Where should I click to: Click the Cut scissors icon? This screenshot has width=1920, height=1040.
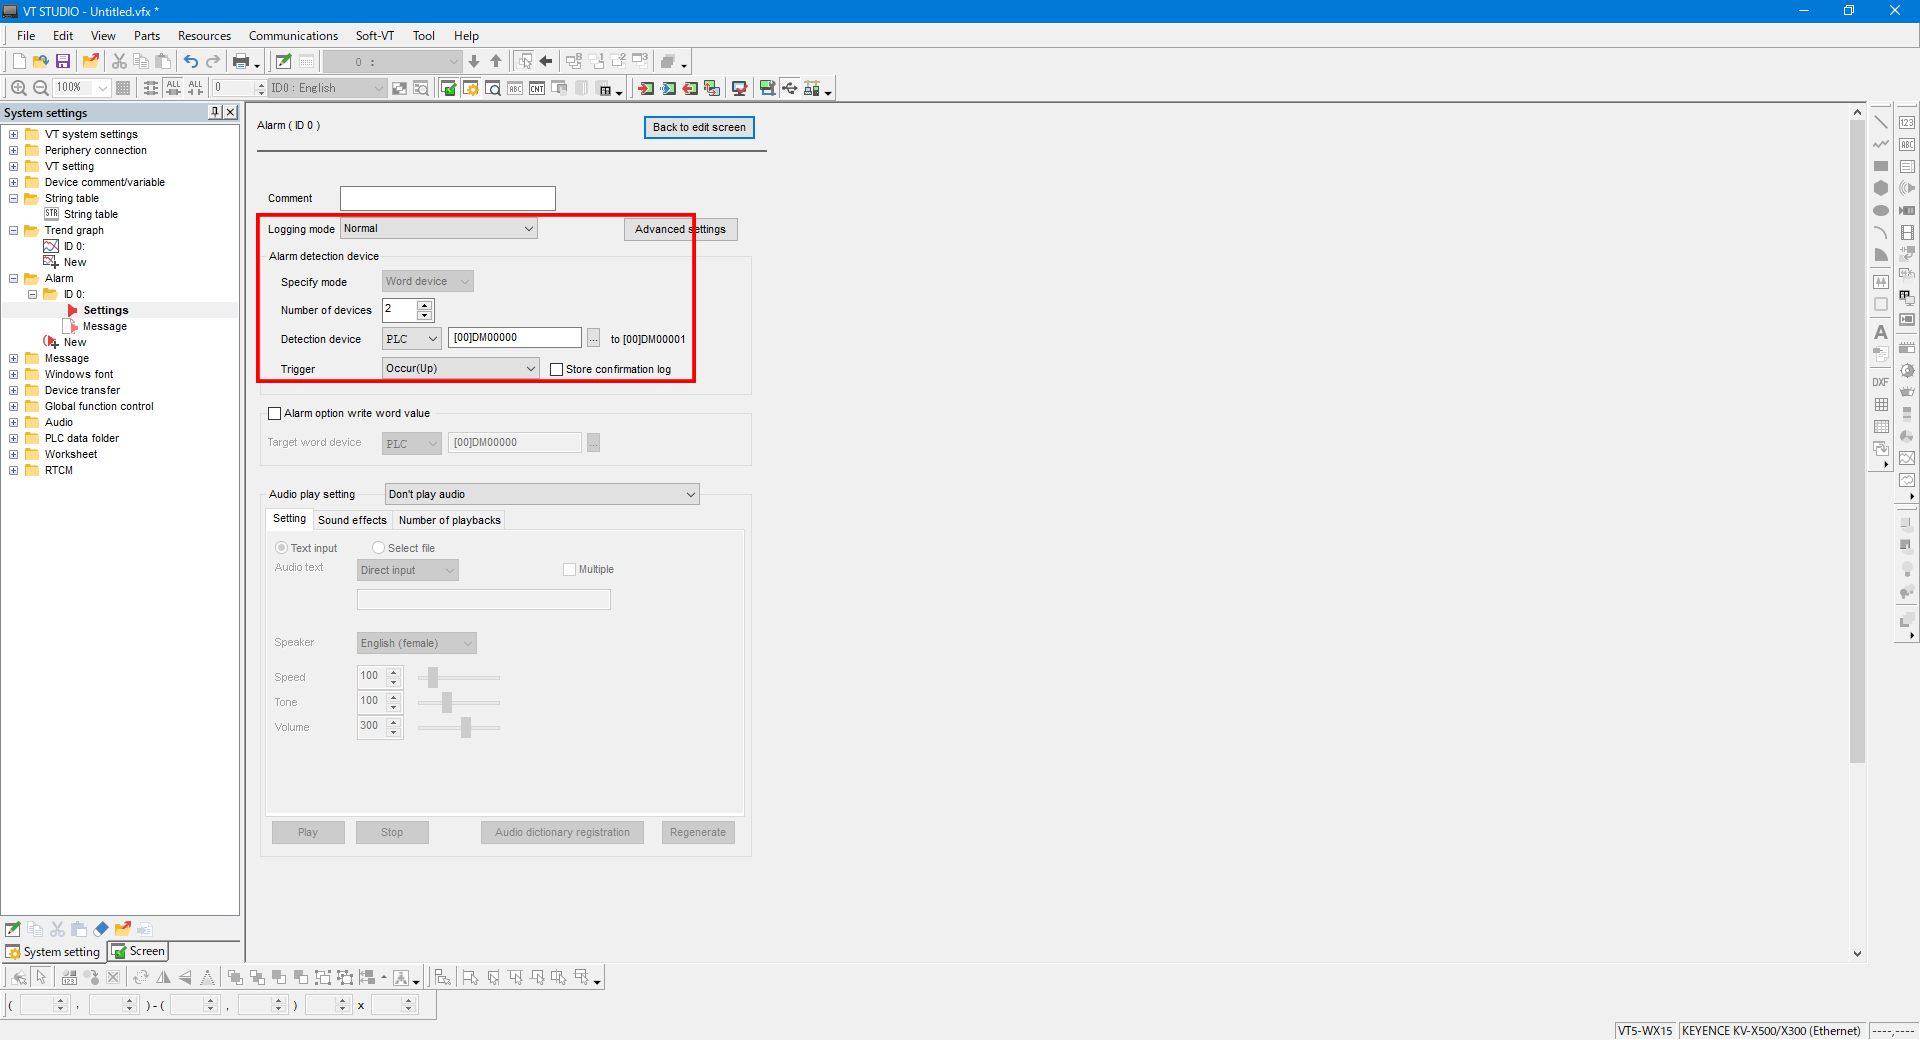[119, 62]
